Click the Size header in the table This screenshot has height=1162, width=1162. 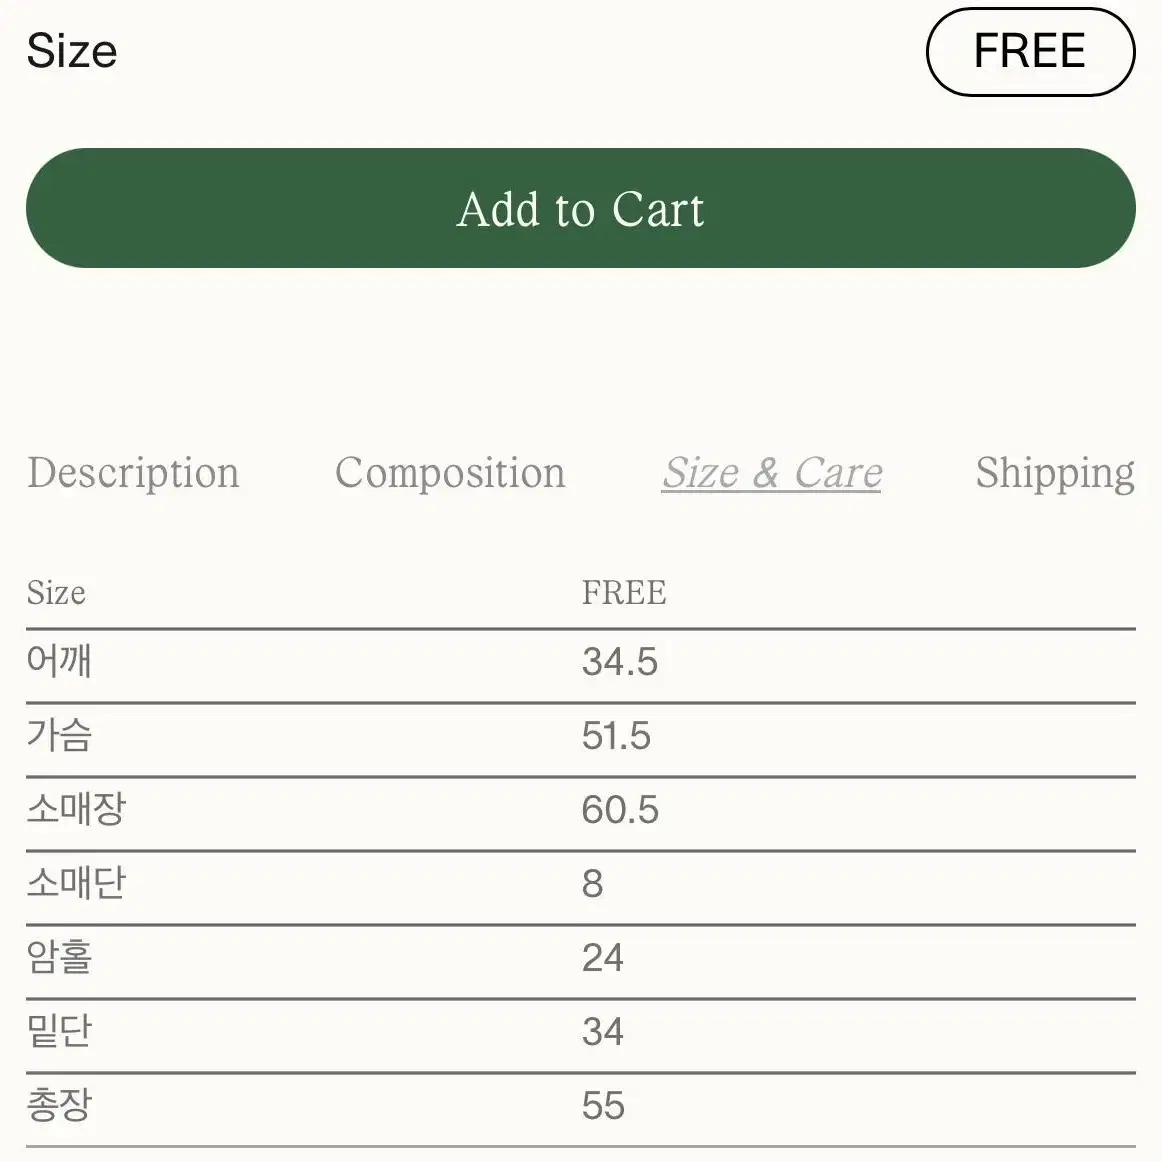pos(56,593)
